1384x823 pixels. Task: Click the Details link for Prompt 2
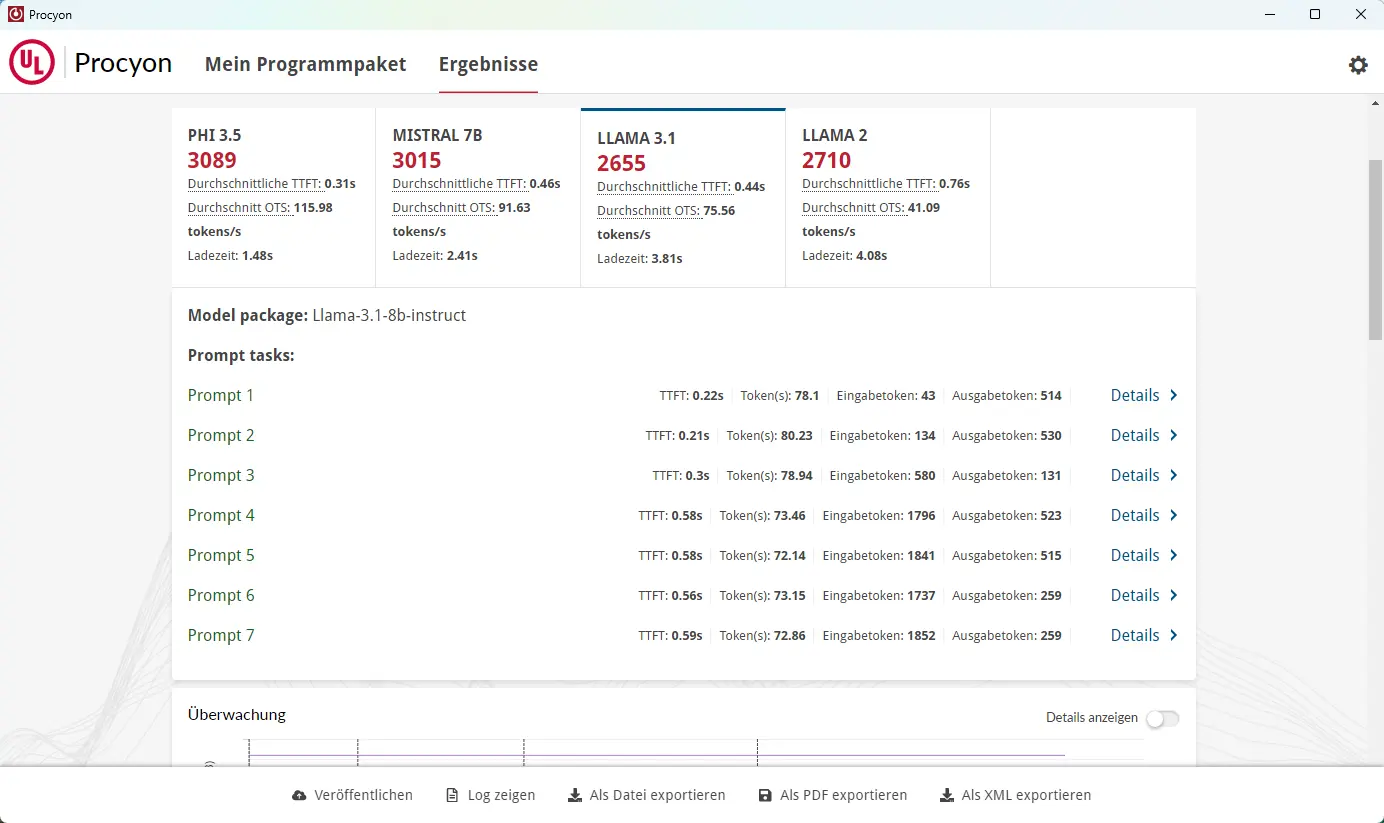click(x=1134, y=436)
